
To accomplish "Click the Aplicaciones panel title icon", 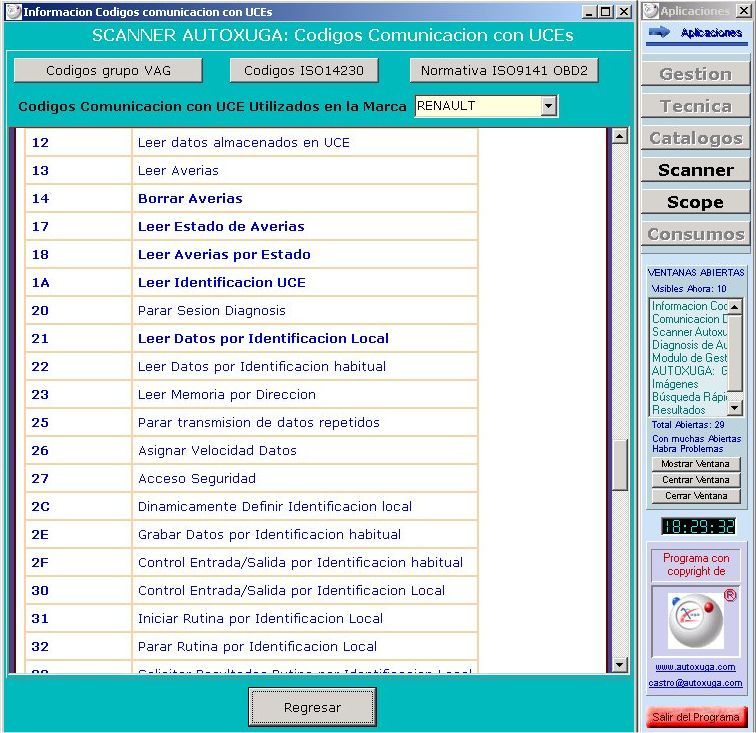I will coord(651,11).
